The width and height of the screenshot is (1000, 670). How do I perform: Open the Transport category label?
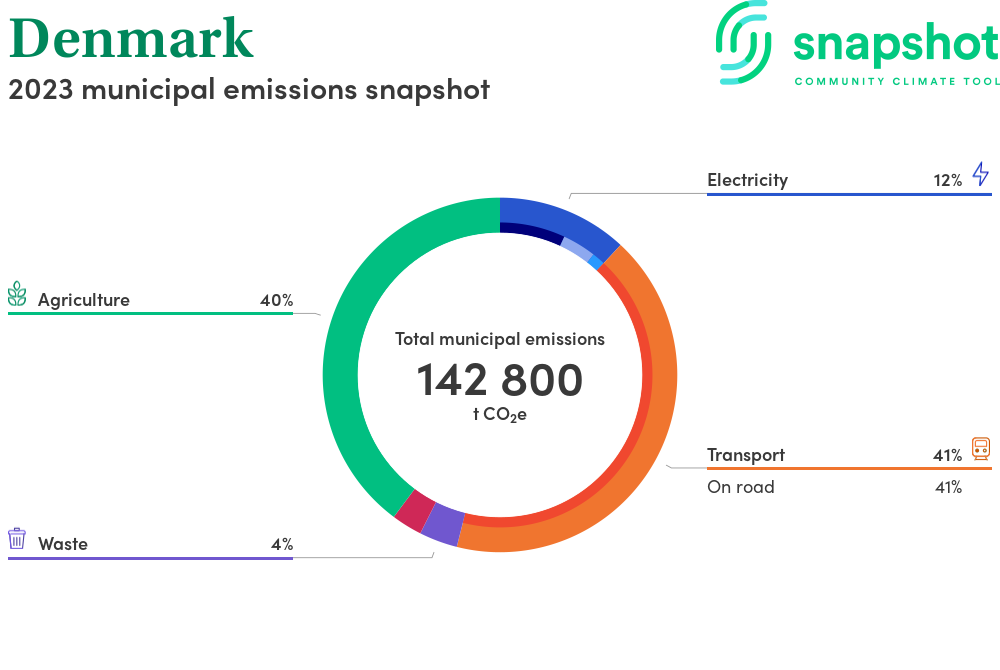[x=746, y=455]
